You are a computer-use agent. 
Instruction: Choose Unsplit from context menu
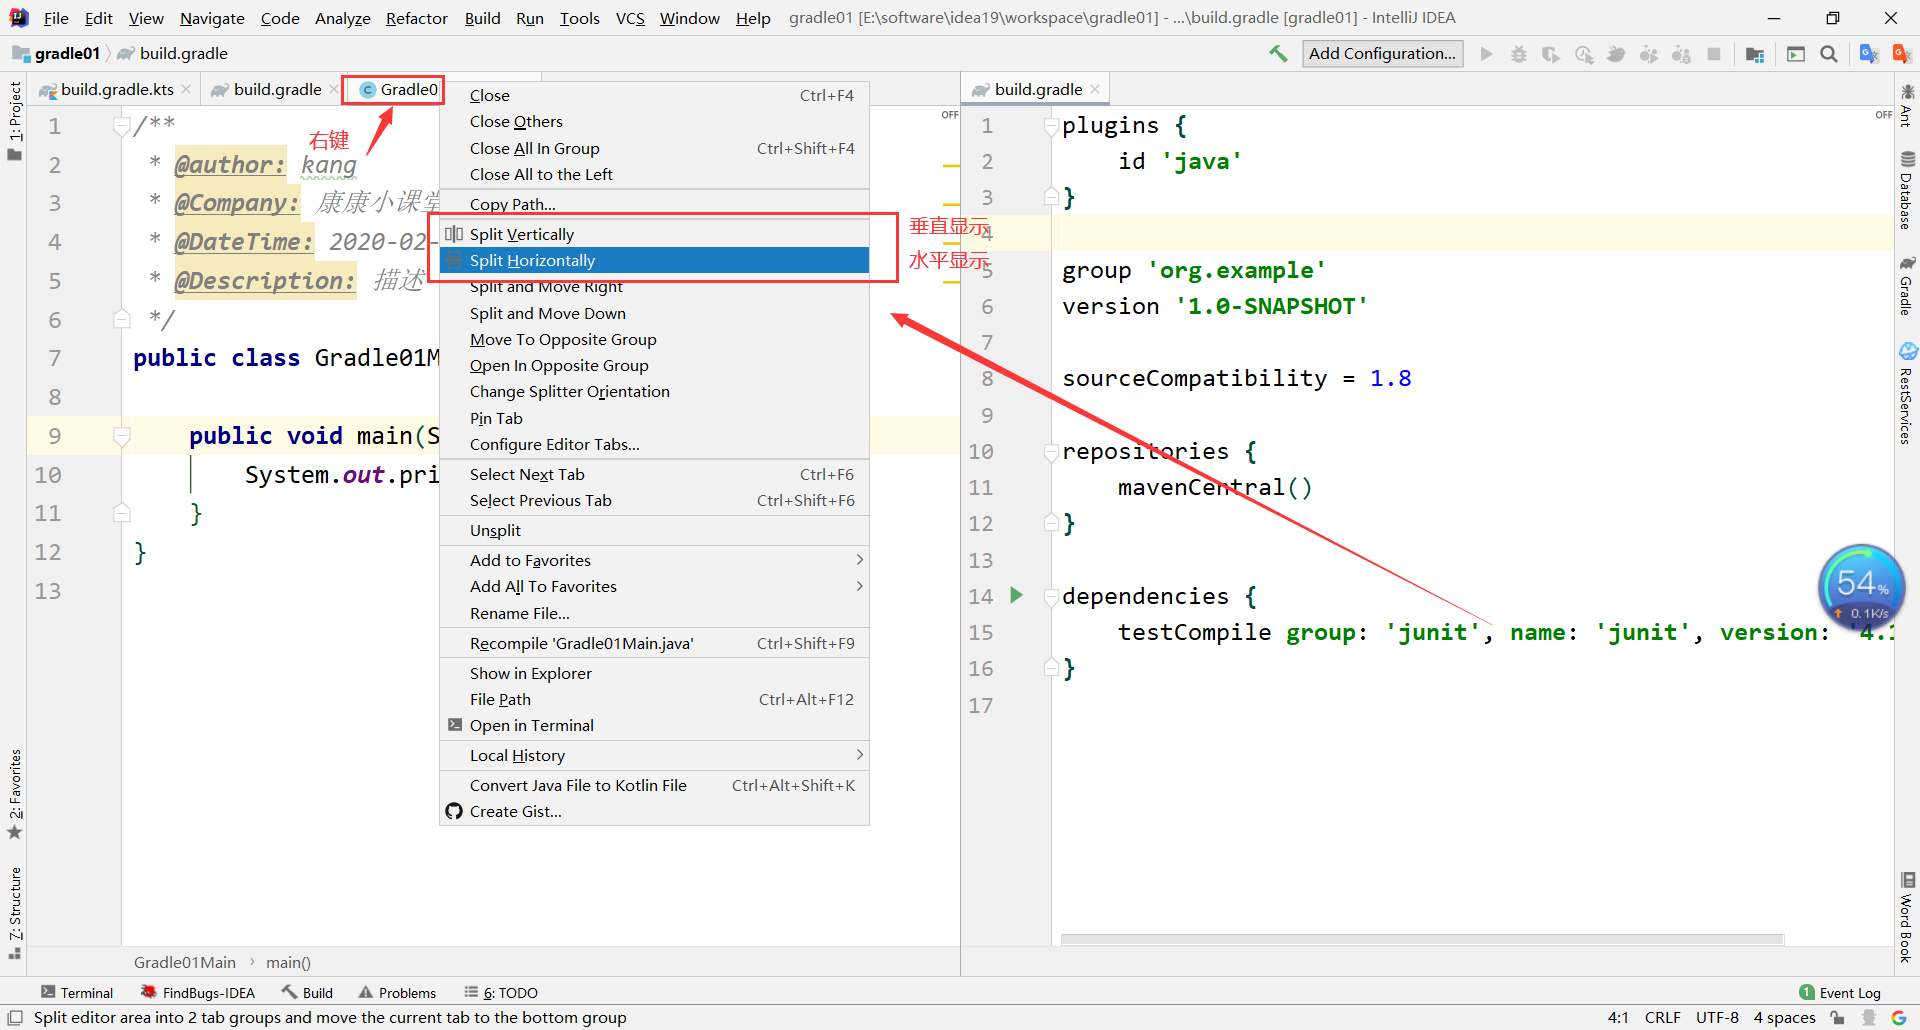click(x=654, y=530)
